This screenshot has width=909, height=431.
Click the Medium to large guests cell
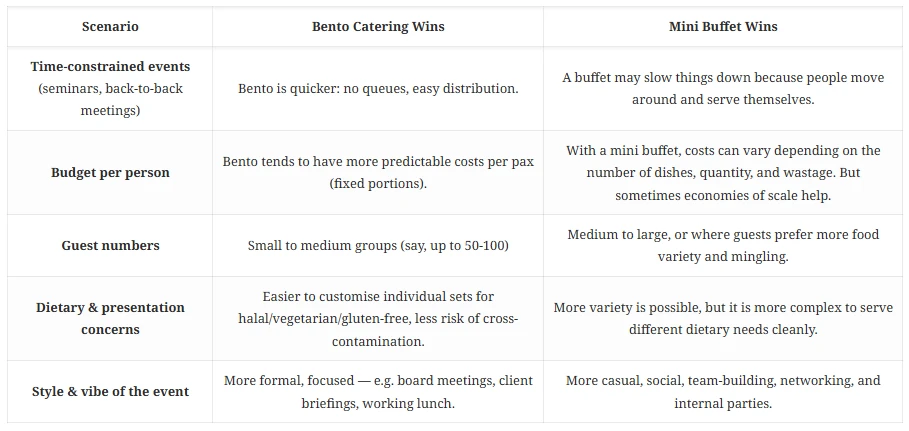pos(722,245)
